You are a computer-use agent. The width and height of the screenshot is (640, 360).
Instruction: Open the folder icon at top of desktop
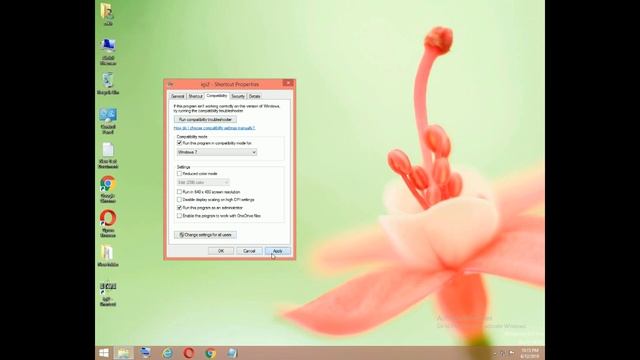(107, 13)
